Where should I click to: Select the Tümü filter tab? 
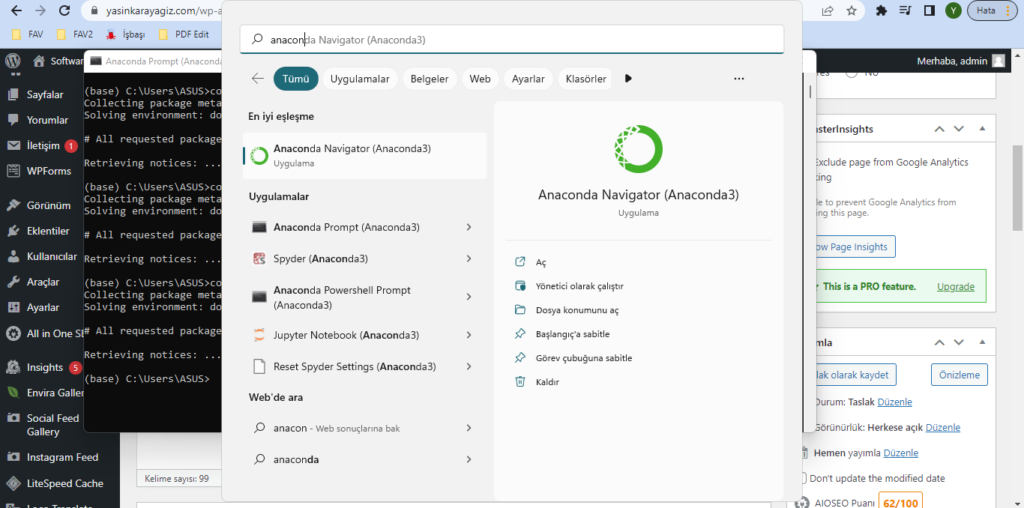[296, 78]
